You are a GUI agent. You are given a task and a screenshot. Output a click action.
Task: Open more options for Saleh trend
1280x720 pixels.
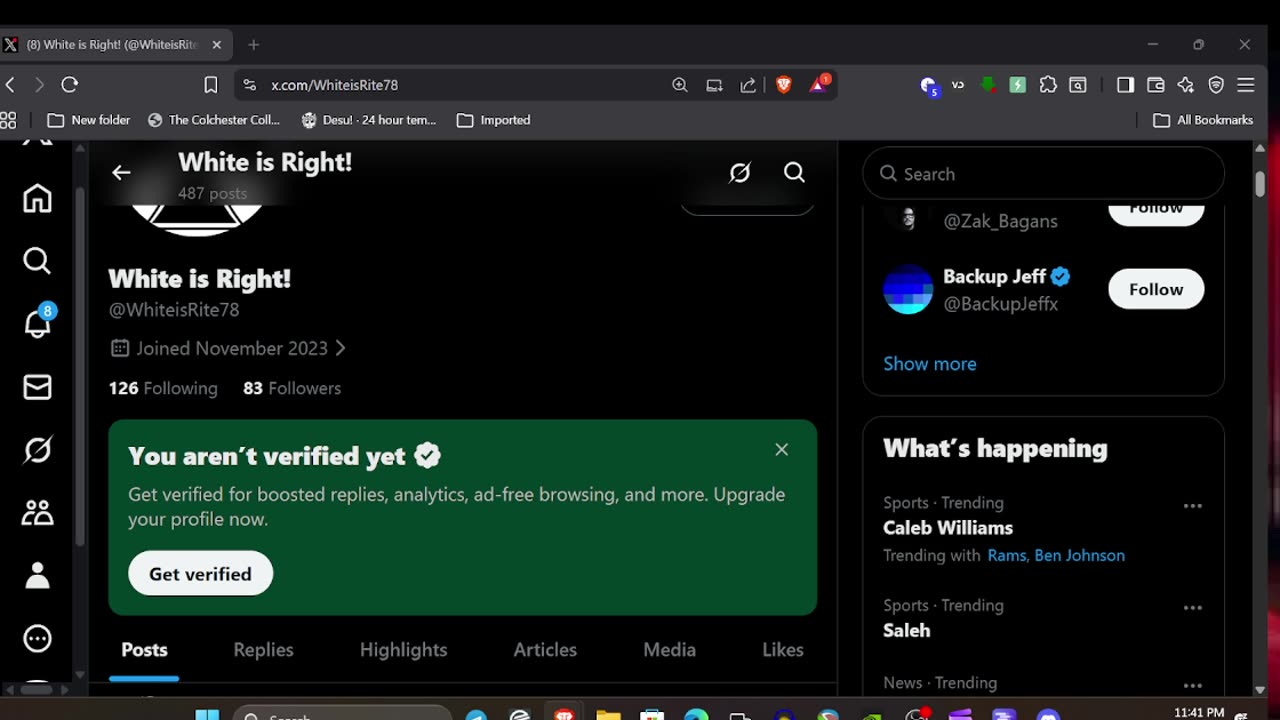[1192, 607]
